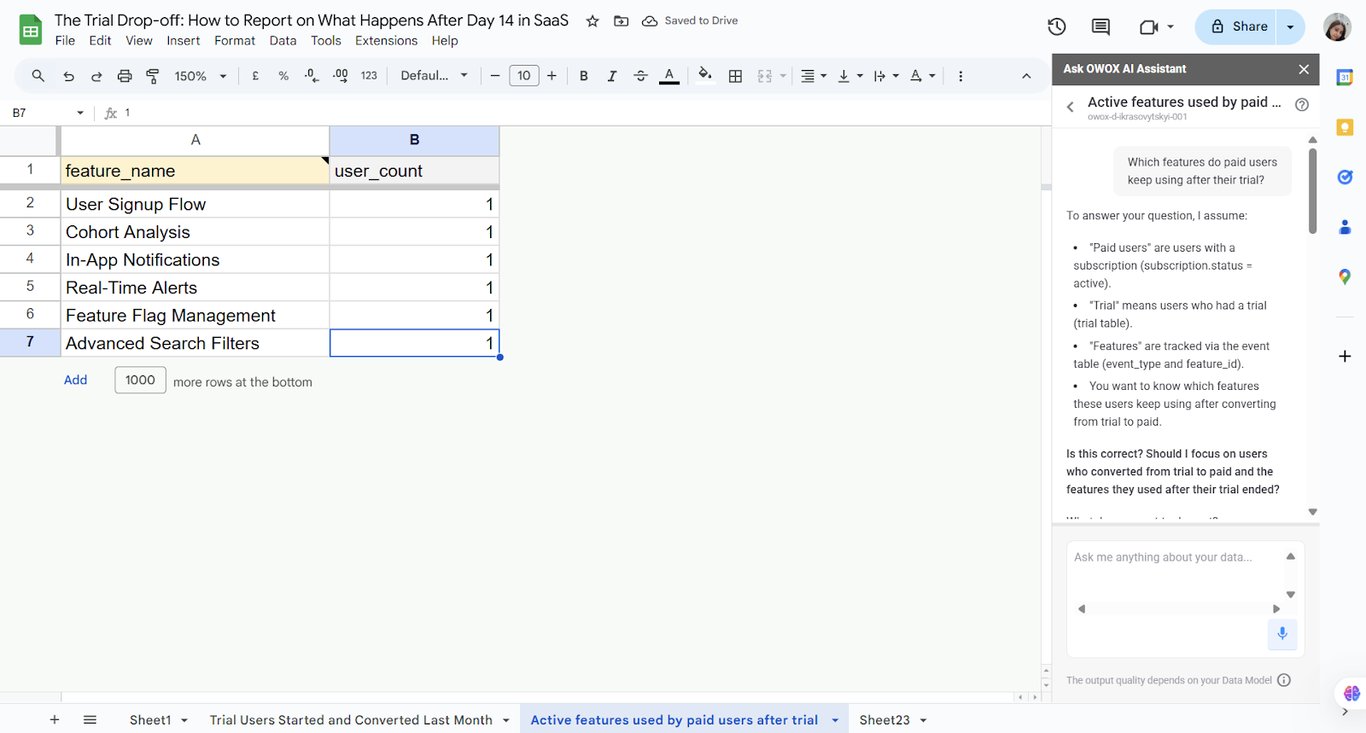Click the Share button
Viewport: 1366px width, 733px height.
coord(1238,27)
